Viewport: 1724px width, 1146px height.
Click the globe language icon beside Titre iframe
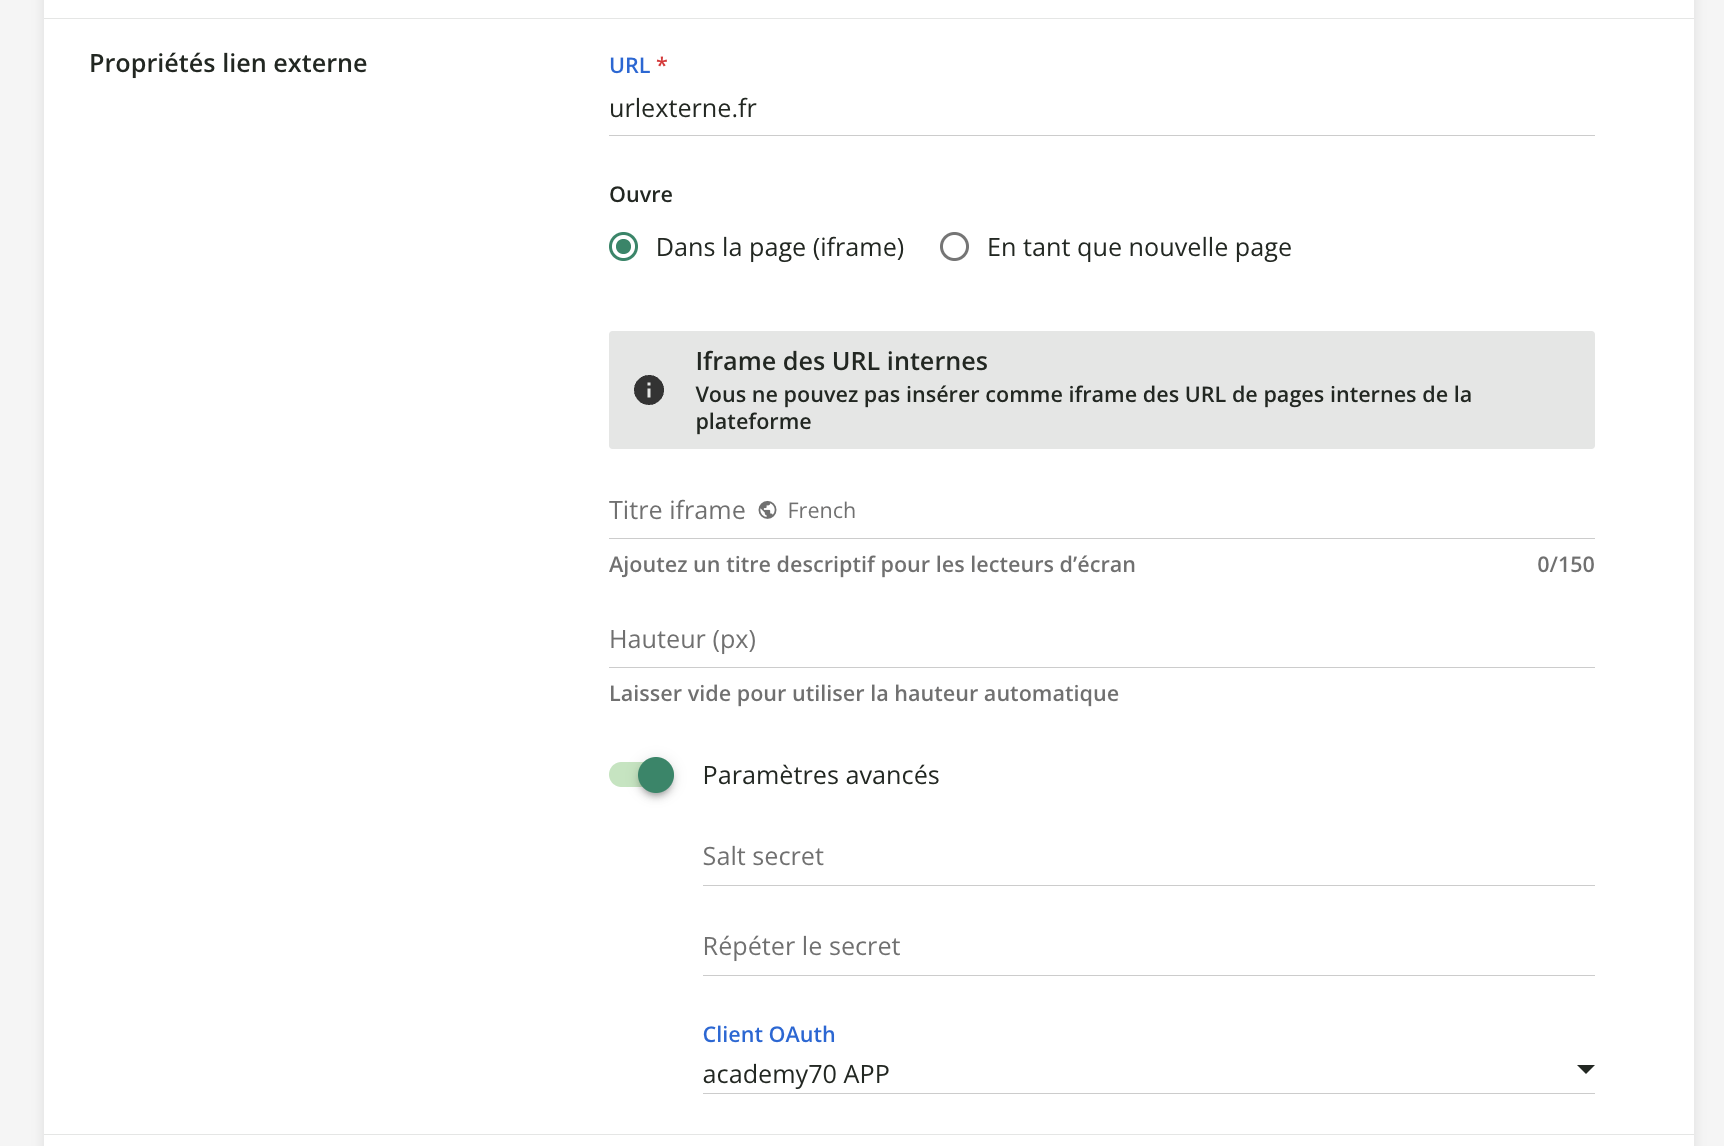[767, 510]
